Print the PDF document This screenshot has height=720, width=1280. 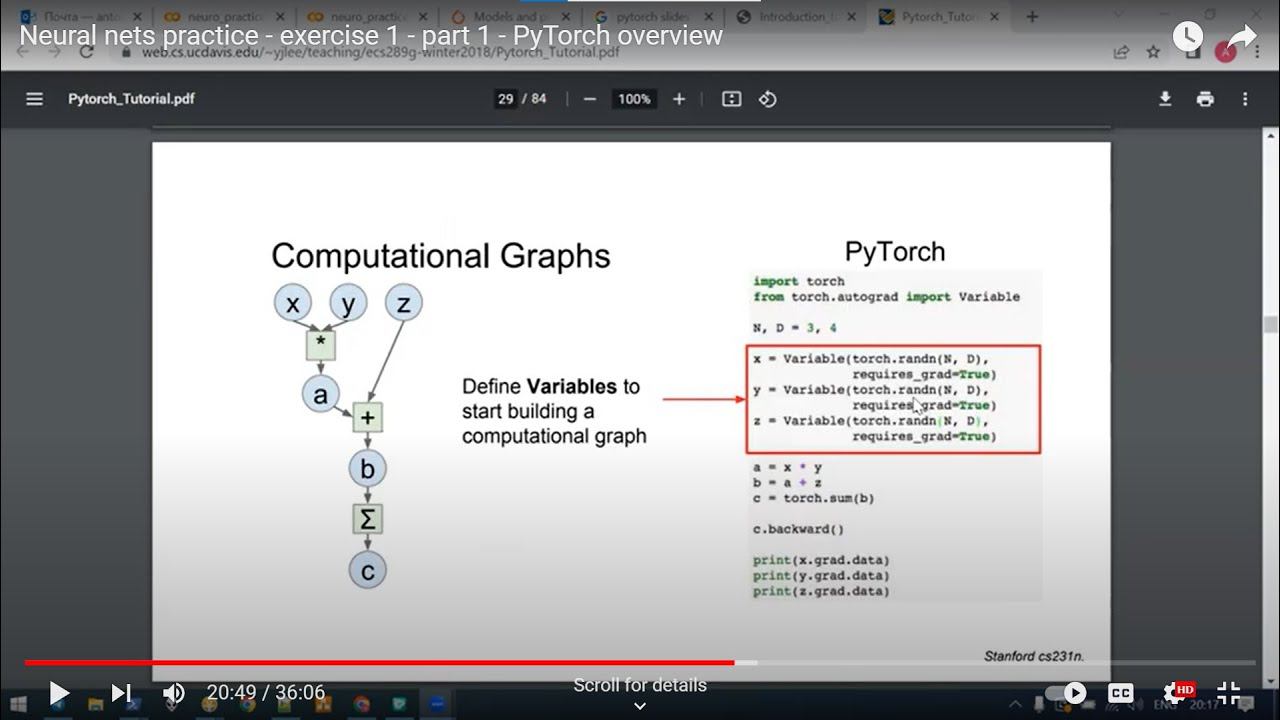click(1205, 99)
